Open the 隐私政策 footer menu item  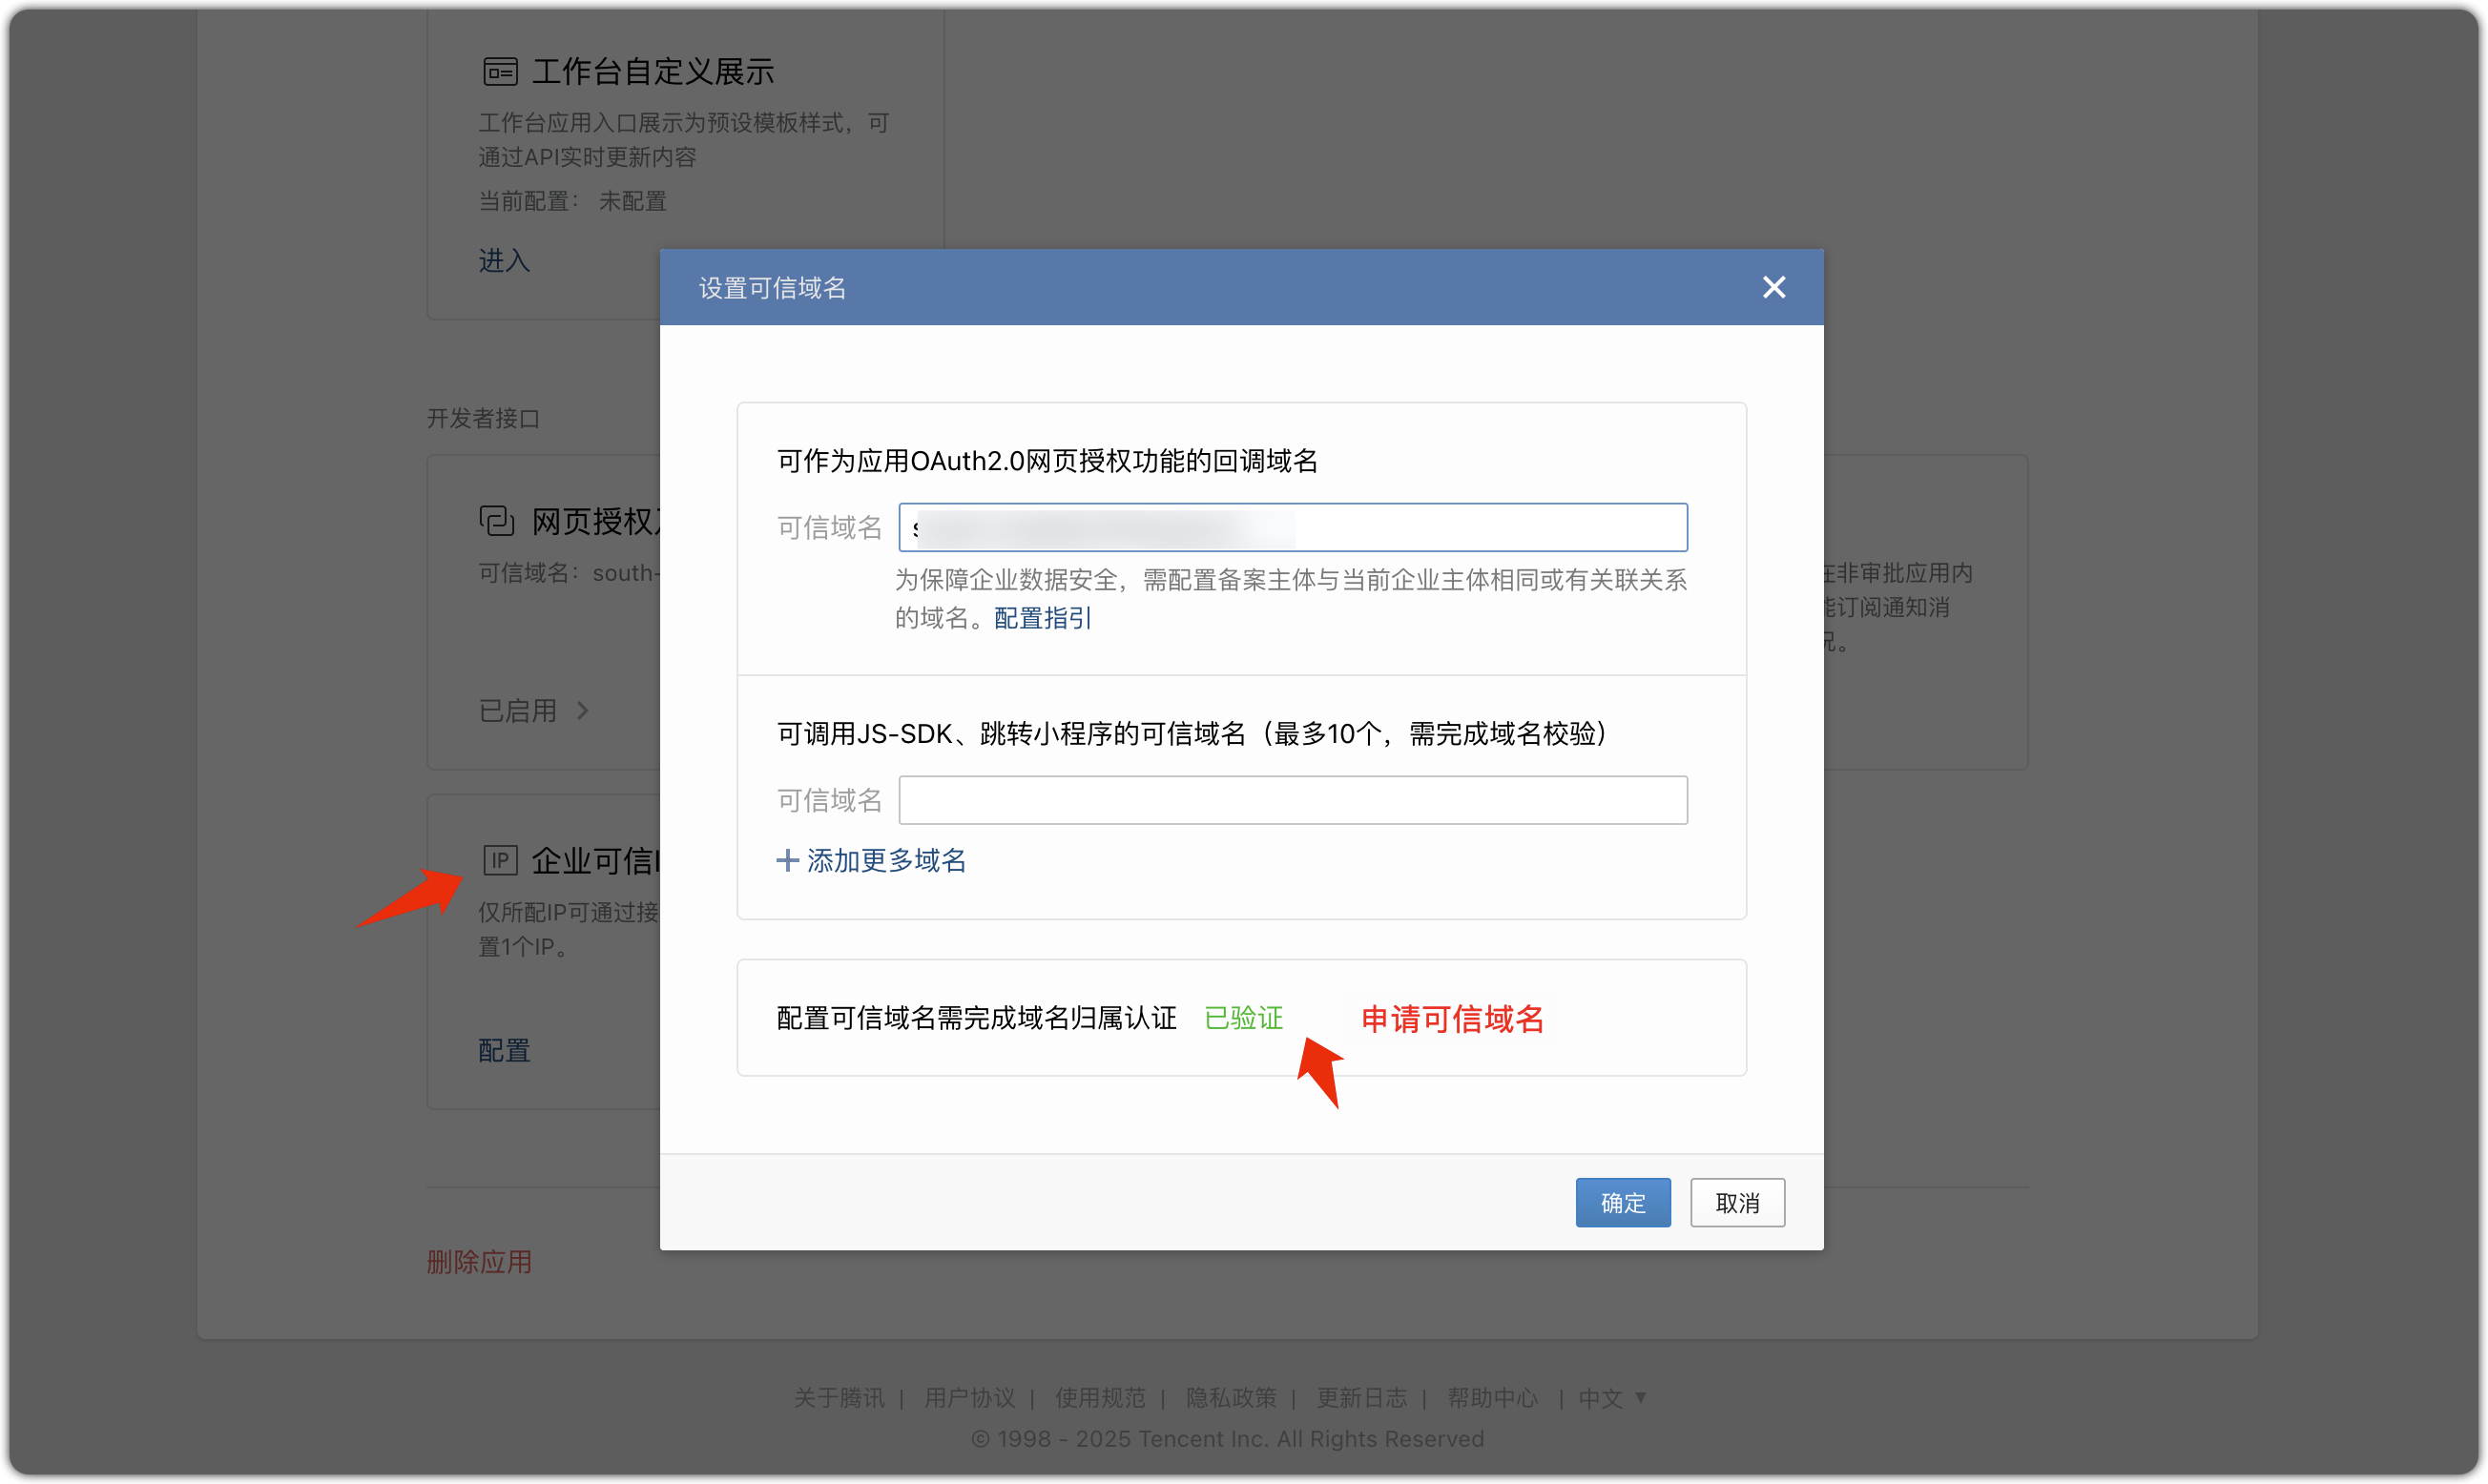click(x=1231, y=1397)
